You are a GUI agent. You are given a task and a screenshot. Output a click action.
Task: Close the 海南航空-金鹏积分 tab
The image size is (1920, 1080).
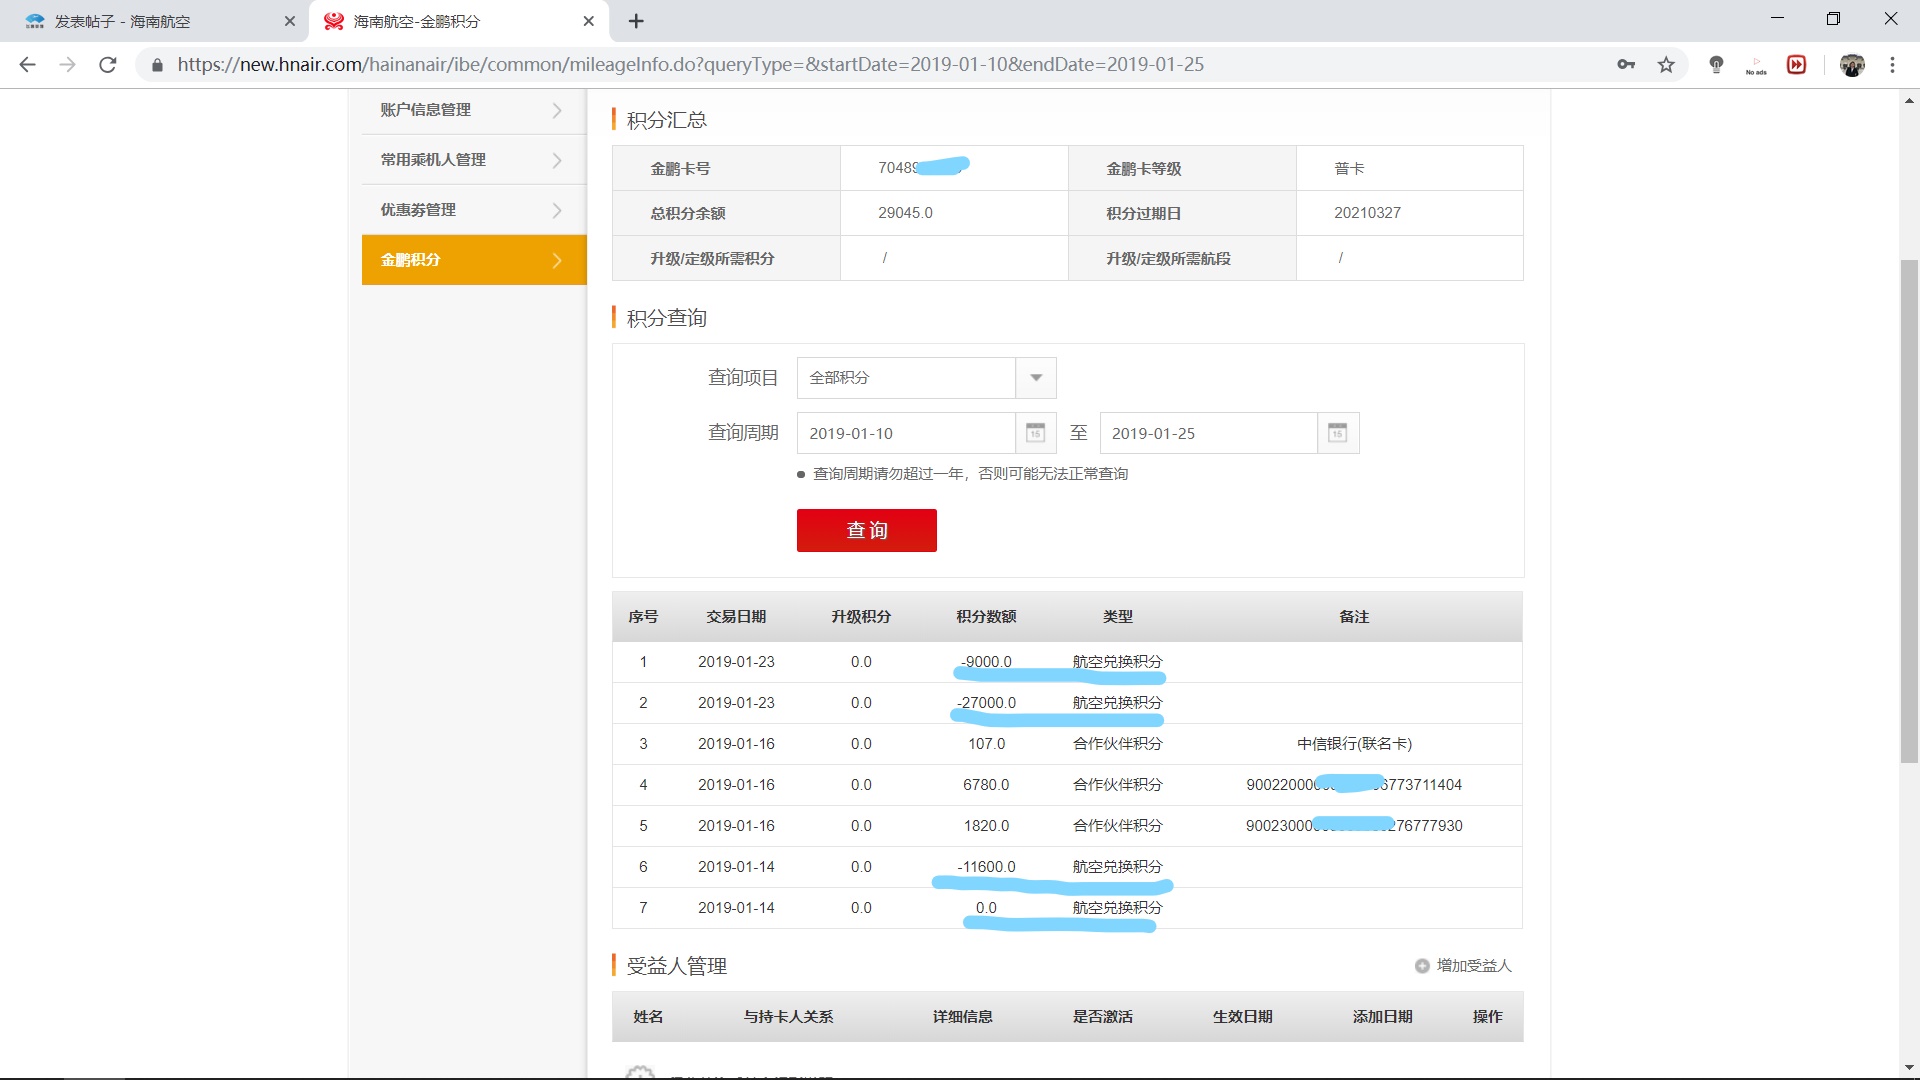(x=589, y=21)
